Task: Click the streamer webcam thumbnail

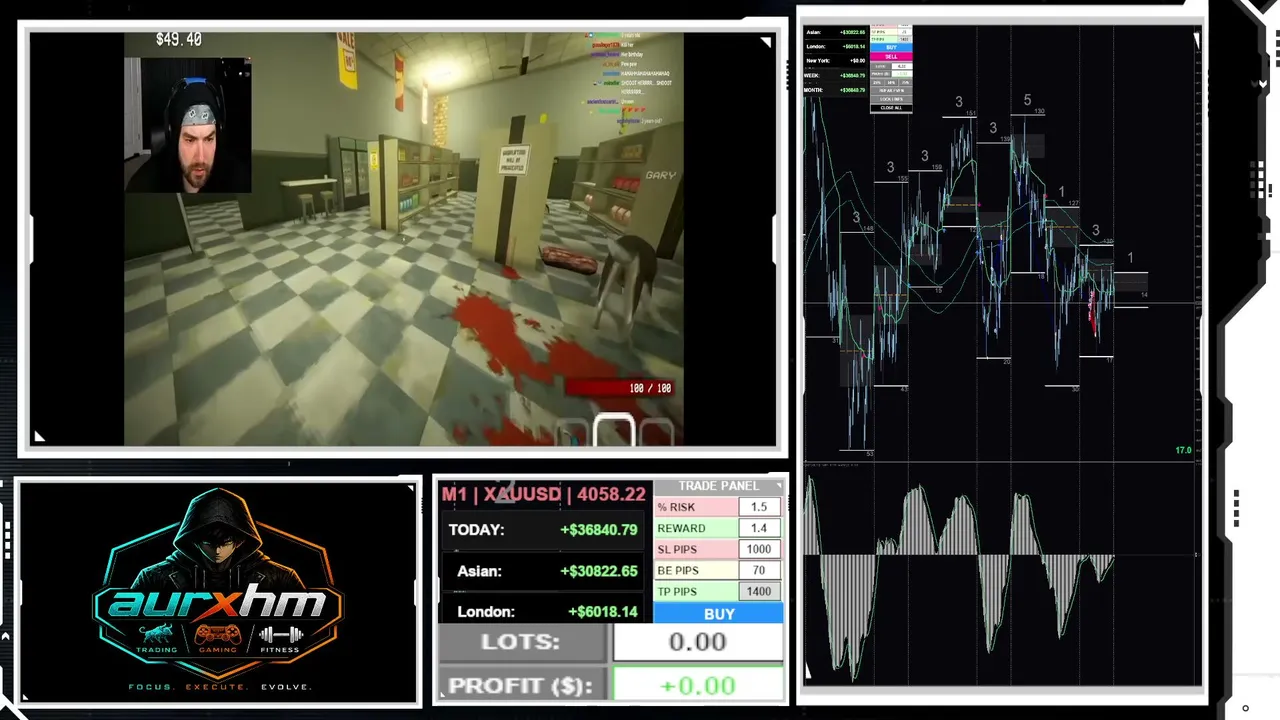Action: (x=188, y=124)
